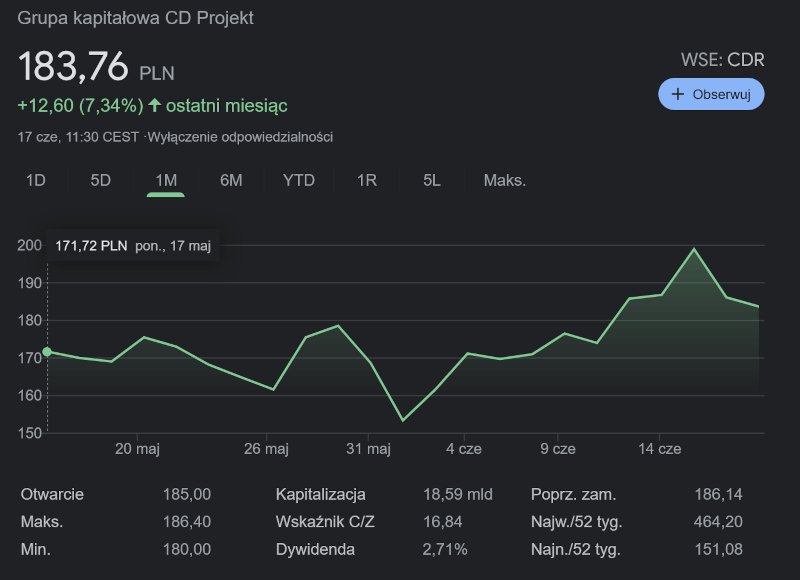Switch to the 5D time range
800x580 pixels.
[x=101, y=180]
